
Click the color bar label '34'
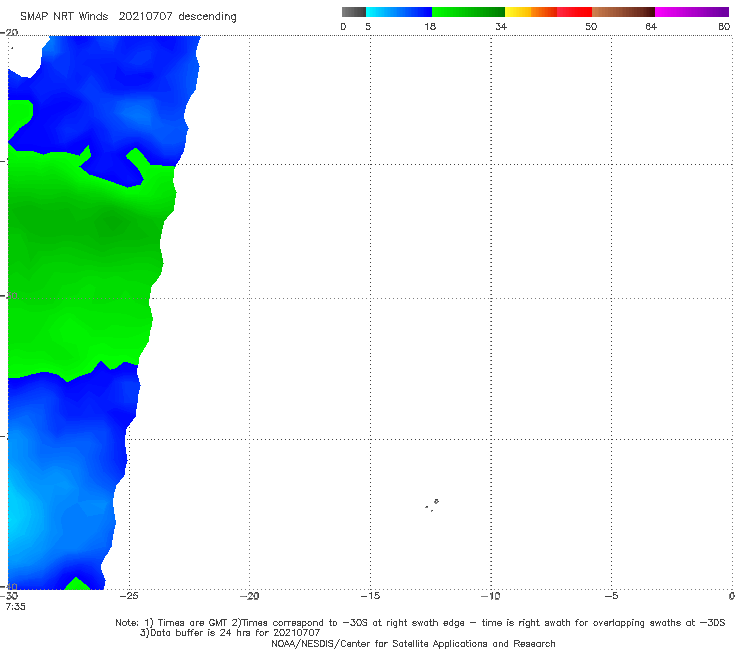[501, 26]
